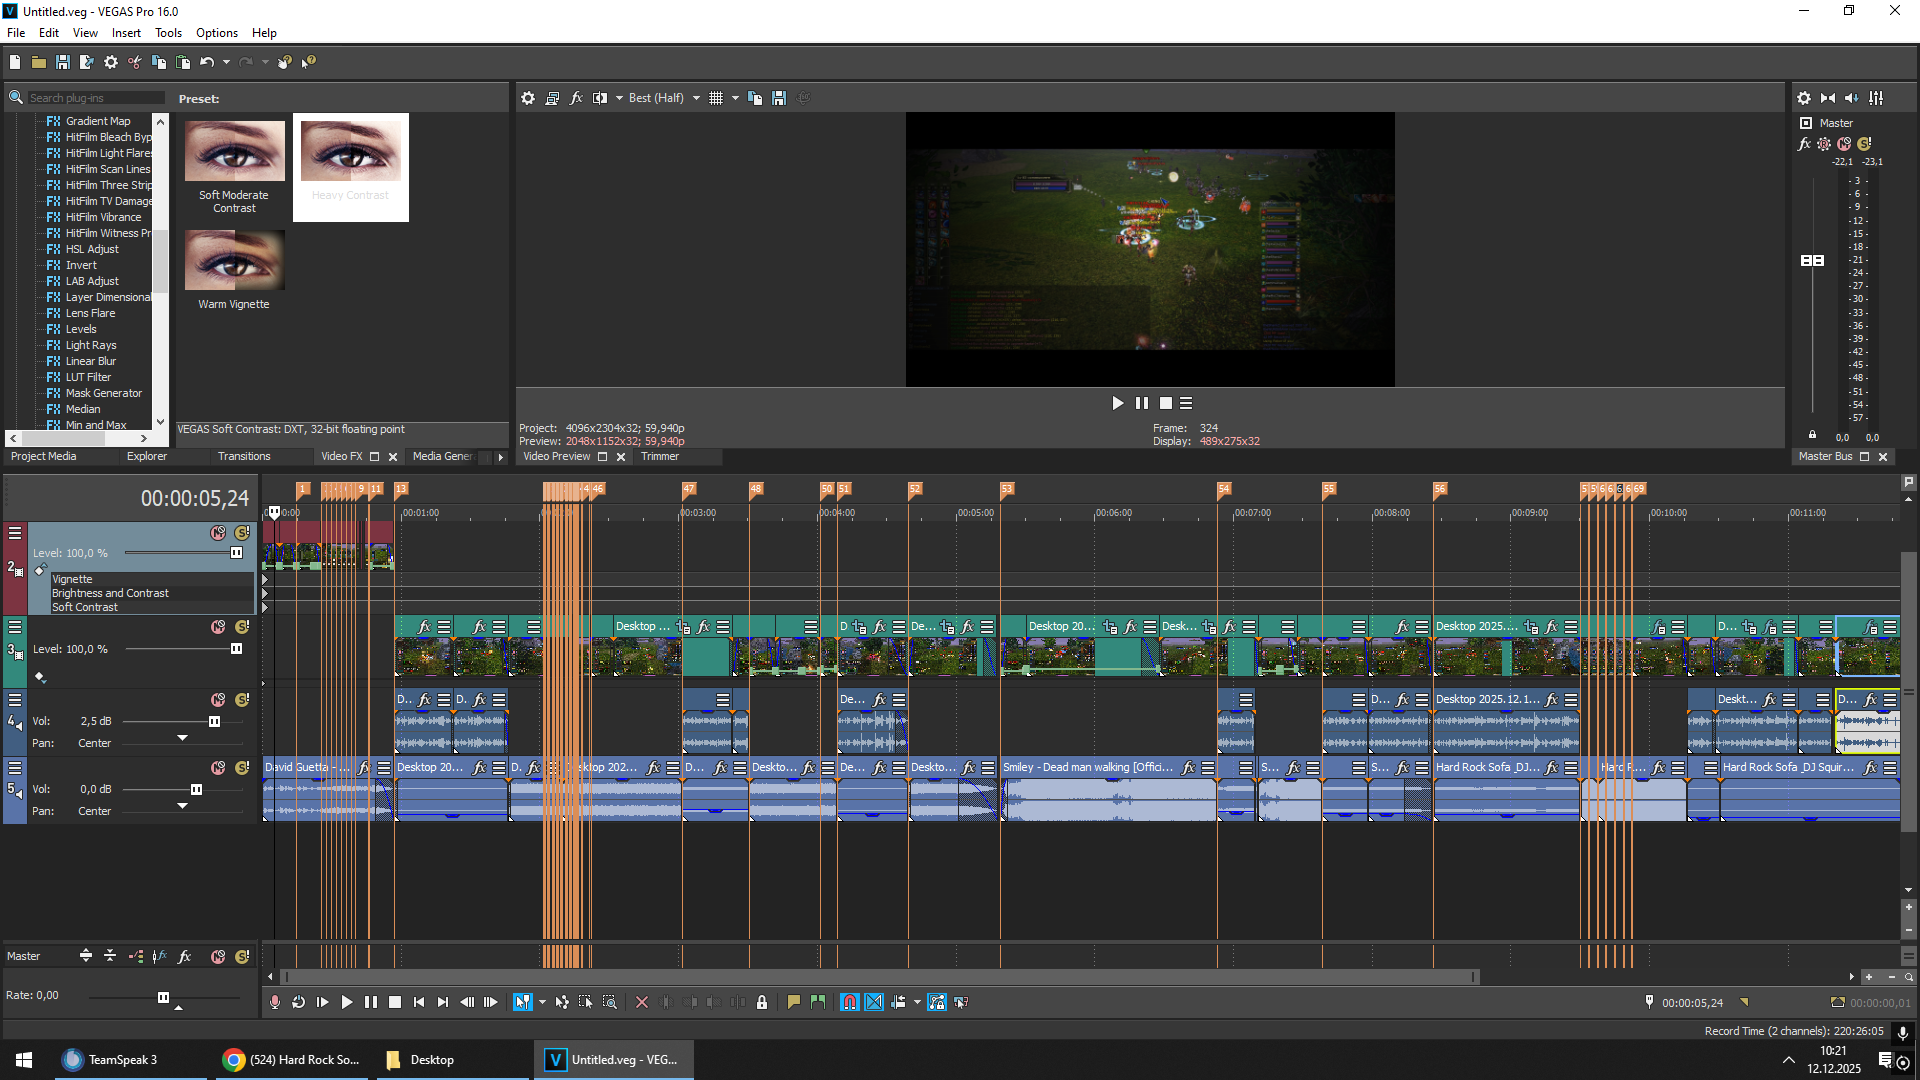Solo video track 3
The width and height of the screenshot is (1920, 1080).
242,627
